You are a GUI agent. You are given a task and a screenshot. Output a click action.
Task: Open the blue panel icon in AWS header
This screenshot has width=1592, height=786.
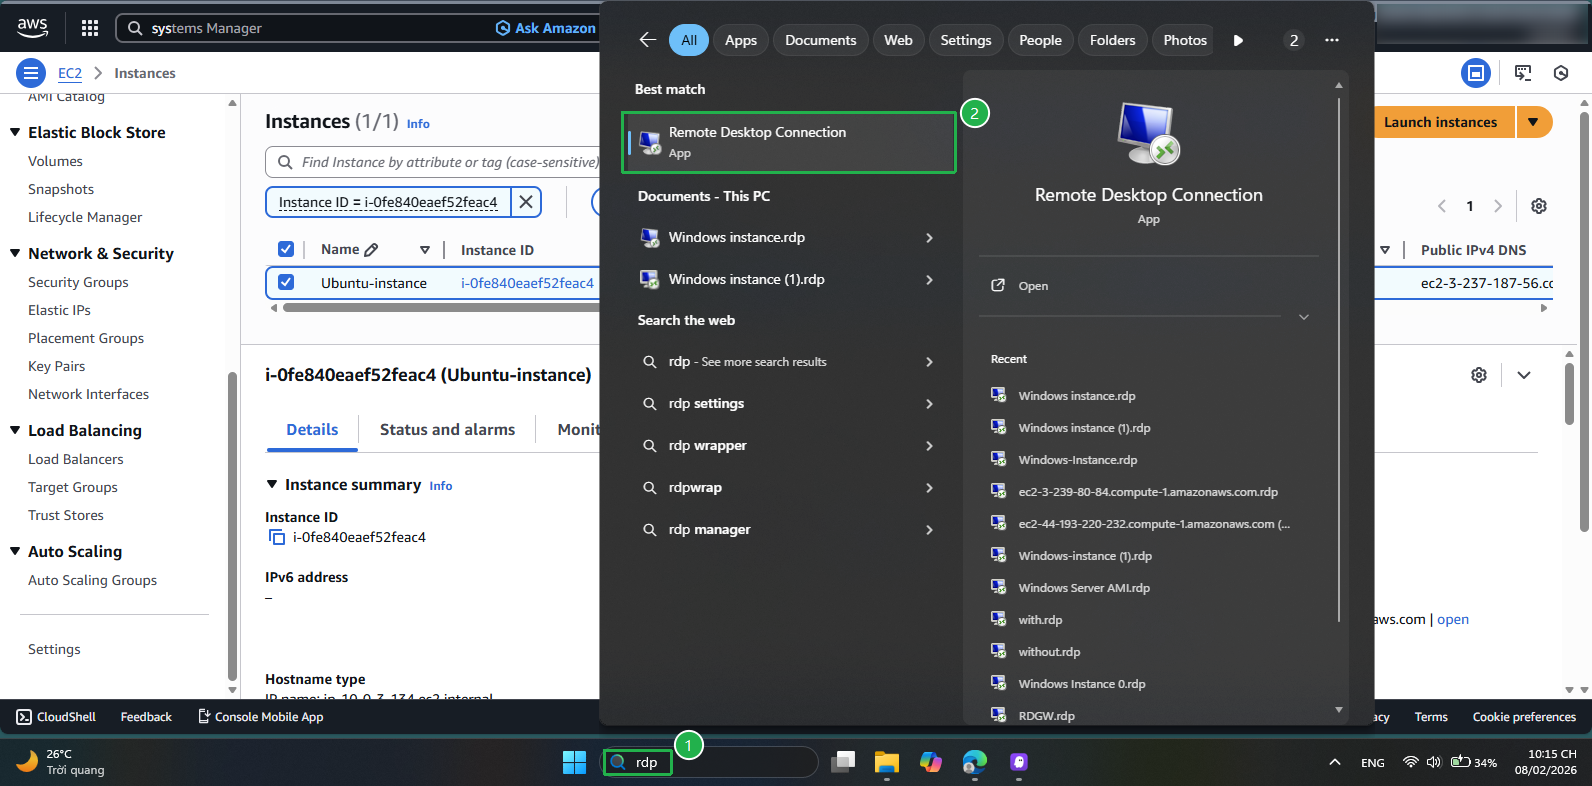tap(1476, 73)
